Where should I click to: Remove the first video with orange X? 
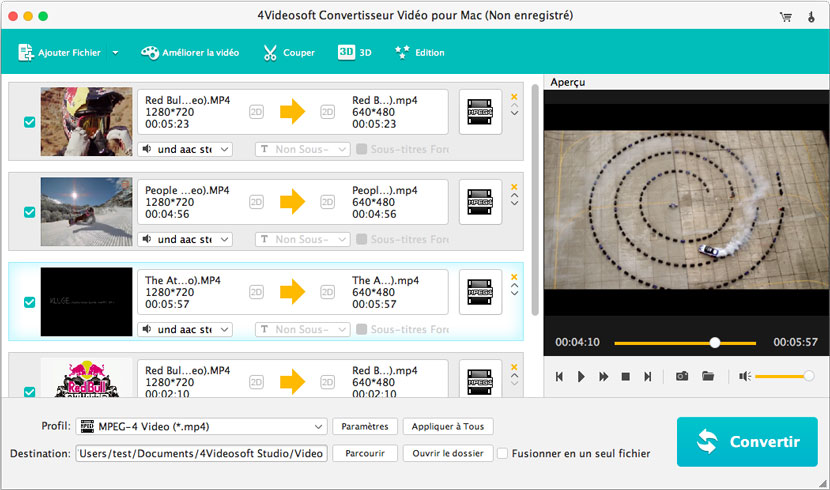click(514, 97)
